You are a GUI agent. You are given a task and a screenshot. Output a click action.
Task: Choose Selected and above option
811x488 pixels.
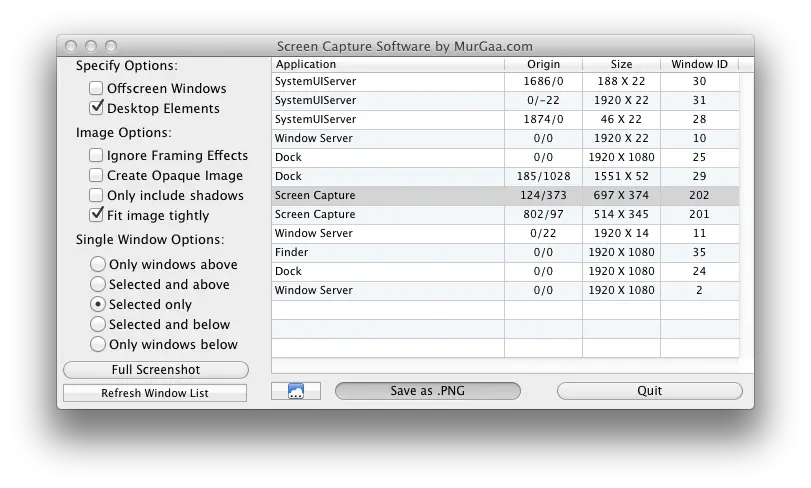(98, 284)
